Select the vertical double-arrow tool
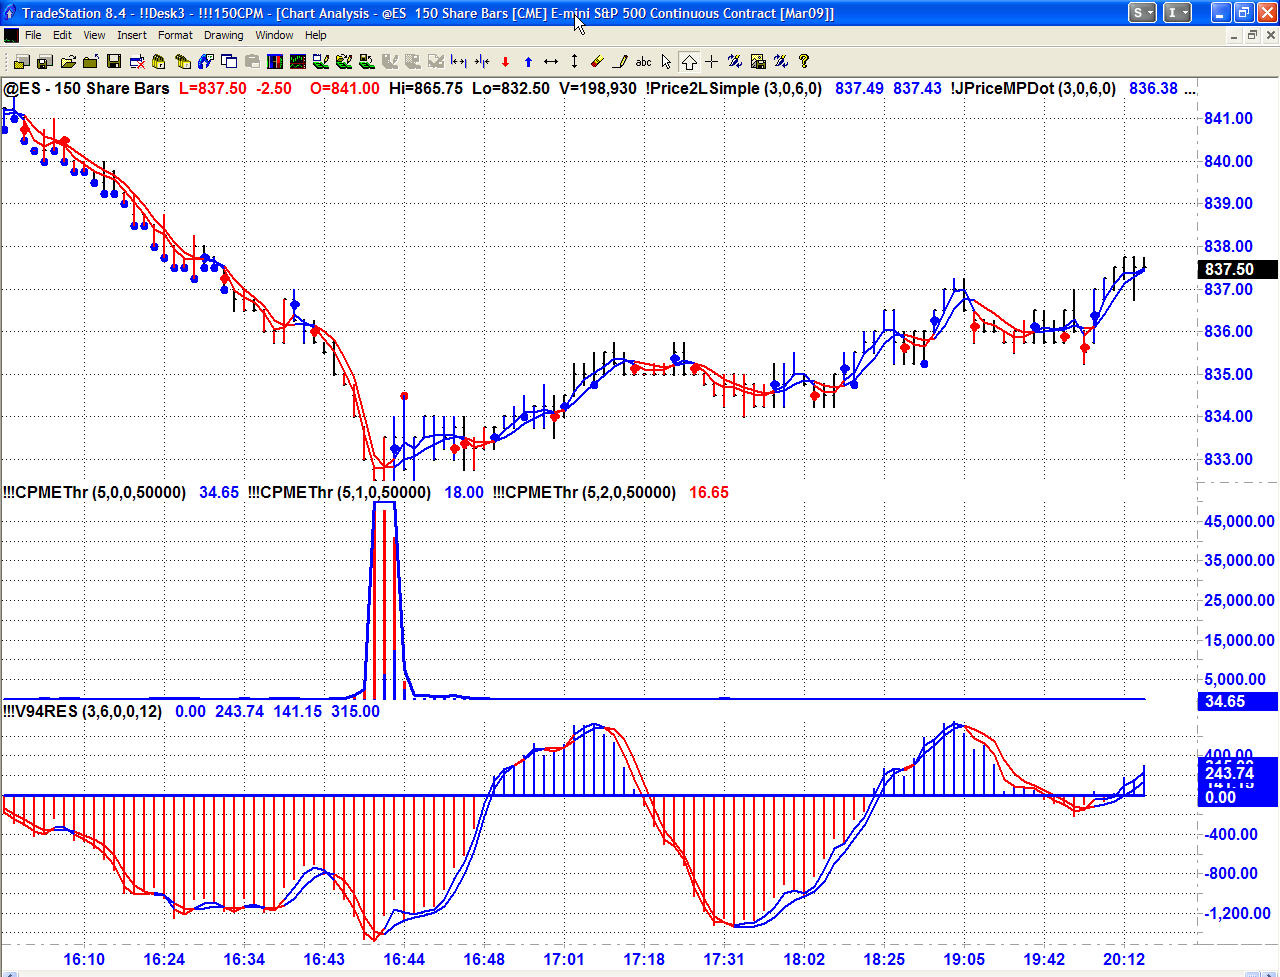This screenshot has height=977, width=1280. 574,62
